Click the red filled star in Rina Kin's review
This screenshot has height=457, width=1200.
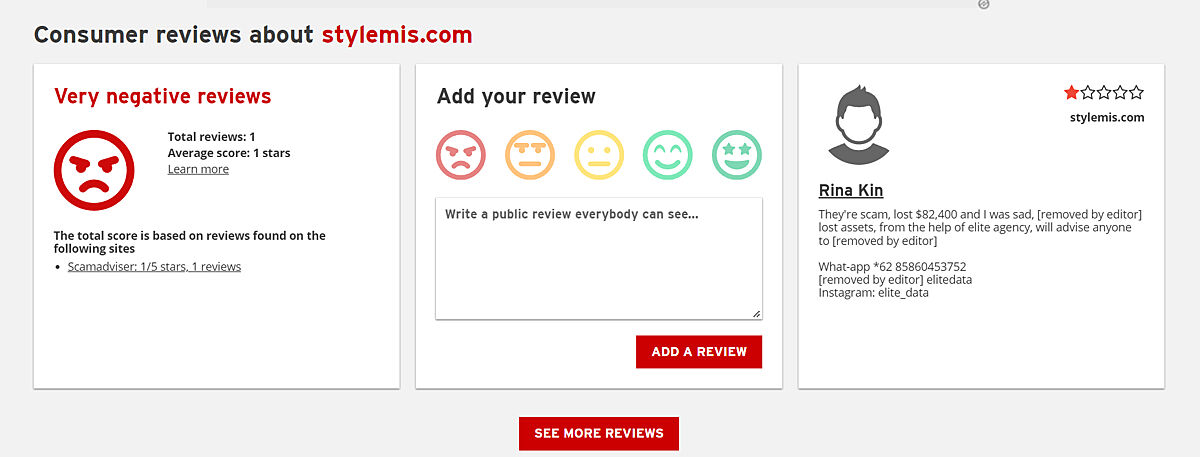coord(1072,93)
